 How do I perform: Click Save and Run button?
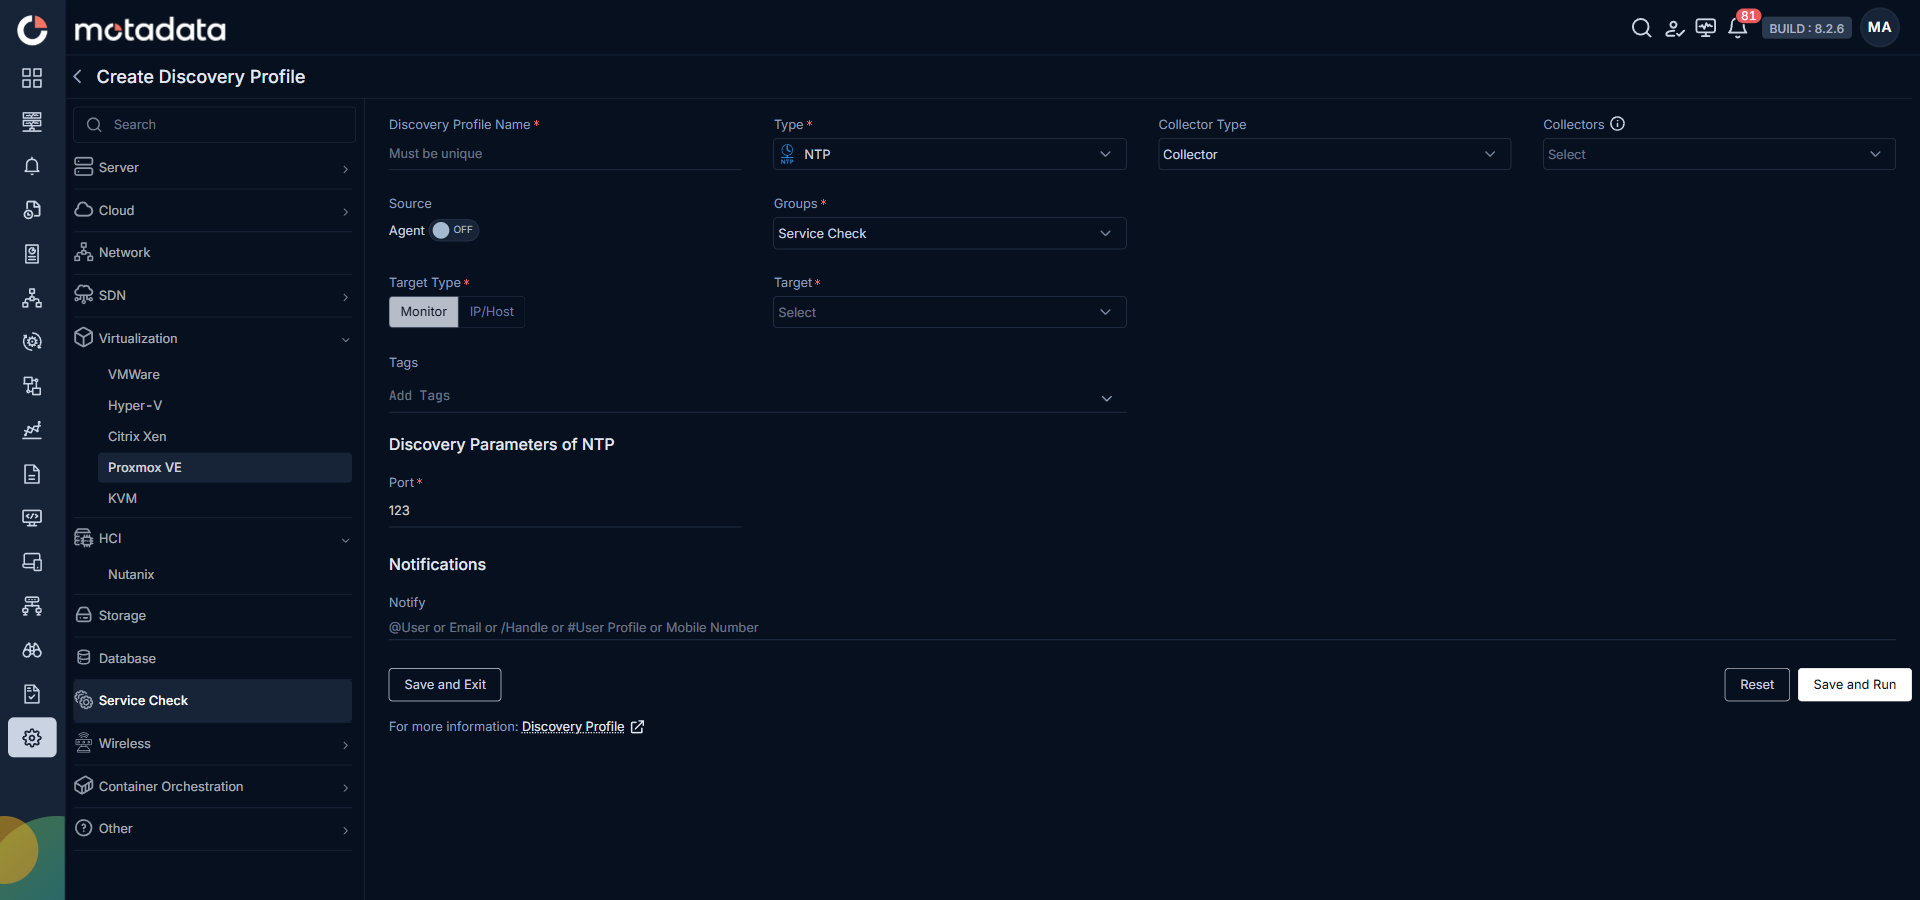[x=1855, y=685]
